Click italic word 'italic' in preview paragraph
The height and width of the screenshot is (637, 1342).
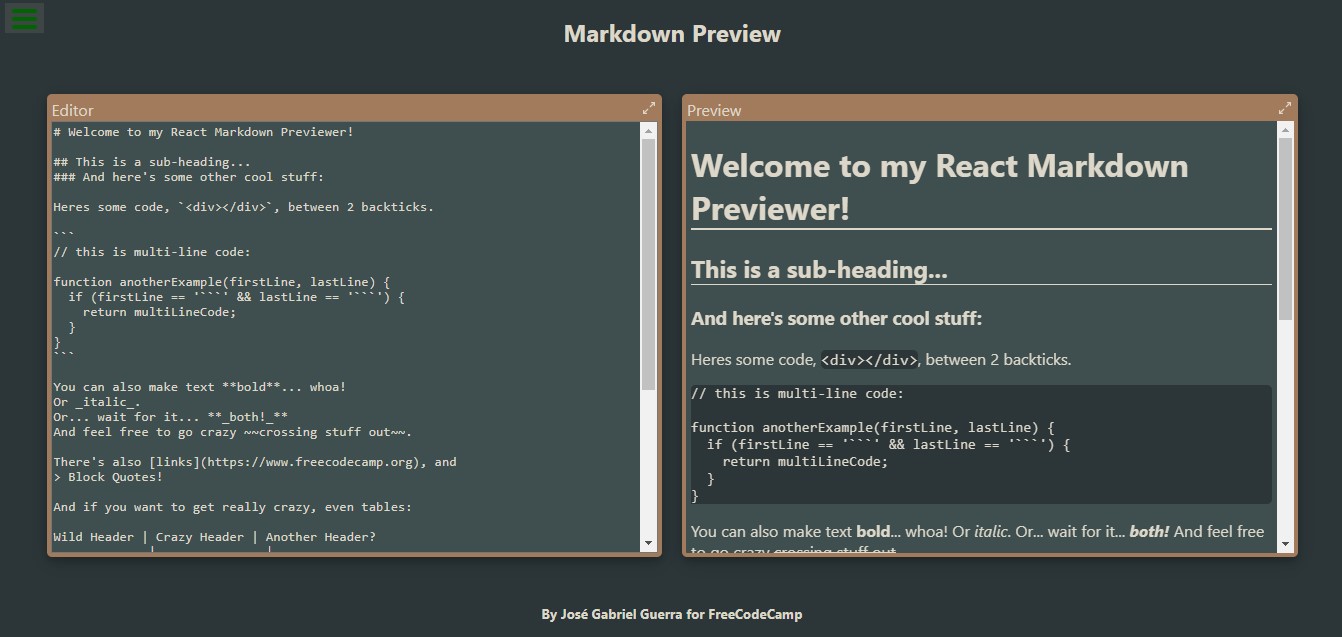point(990,532)
